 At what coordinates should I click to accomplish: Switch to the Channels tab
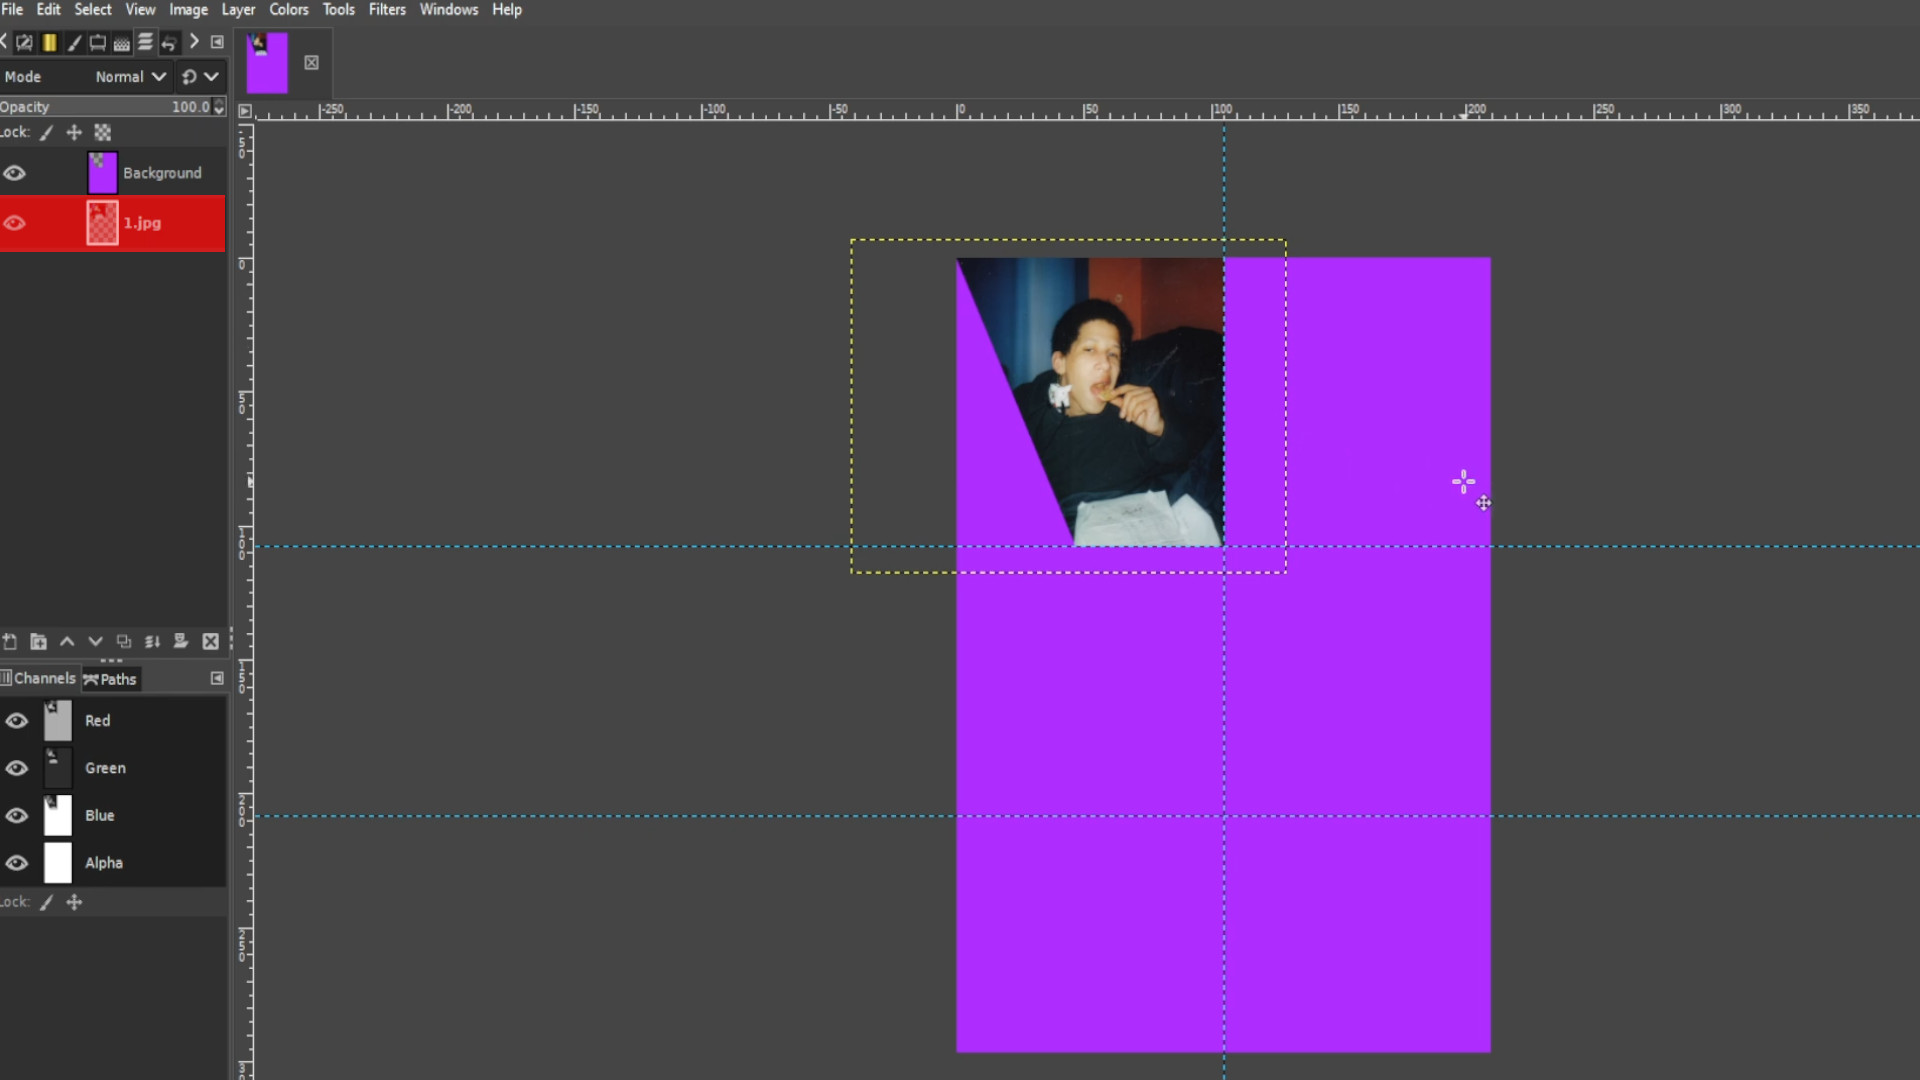(38, 678)
